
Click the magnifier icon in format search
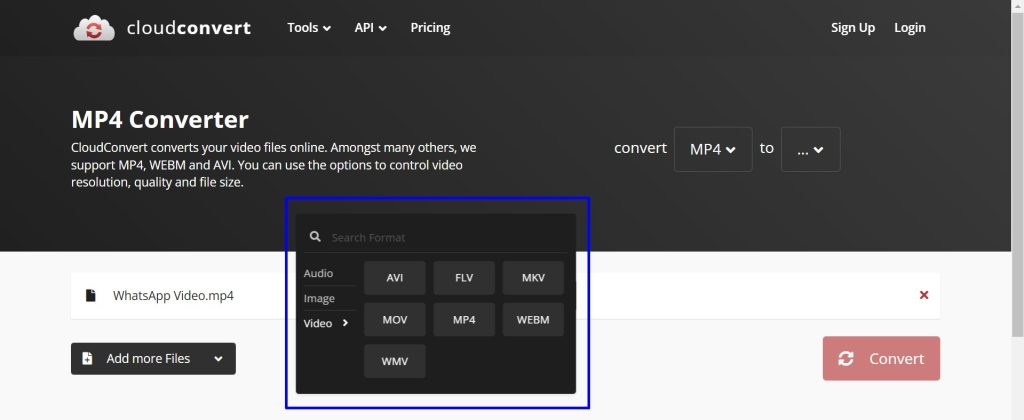coord(315,236)
